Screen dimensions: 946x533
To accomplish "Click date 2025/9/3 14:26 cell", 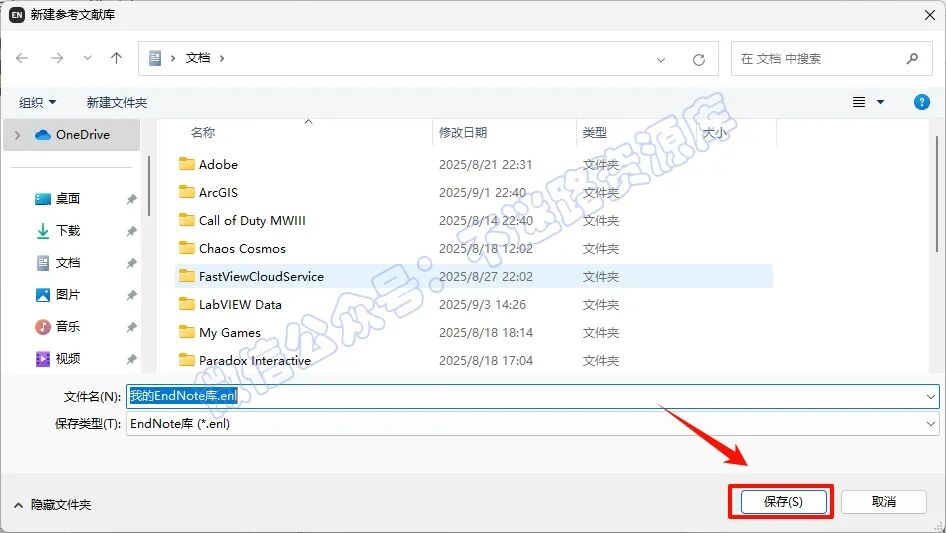I will click(483, 304).
